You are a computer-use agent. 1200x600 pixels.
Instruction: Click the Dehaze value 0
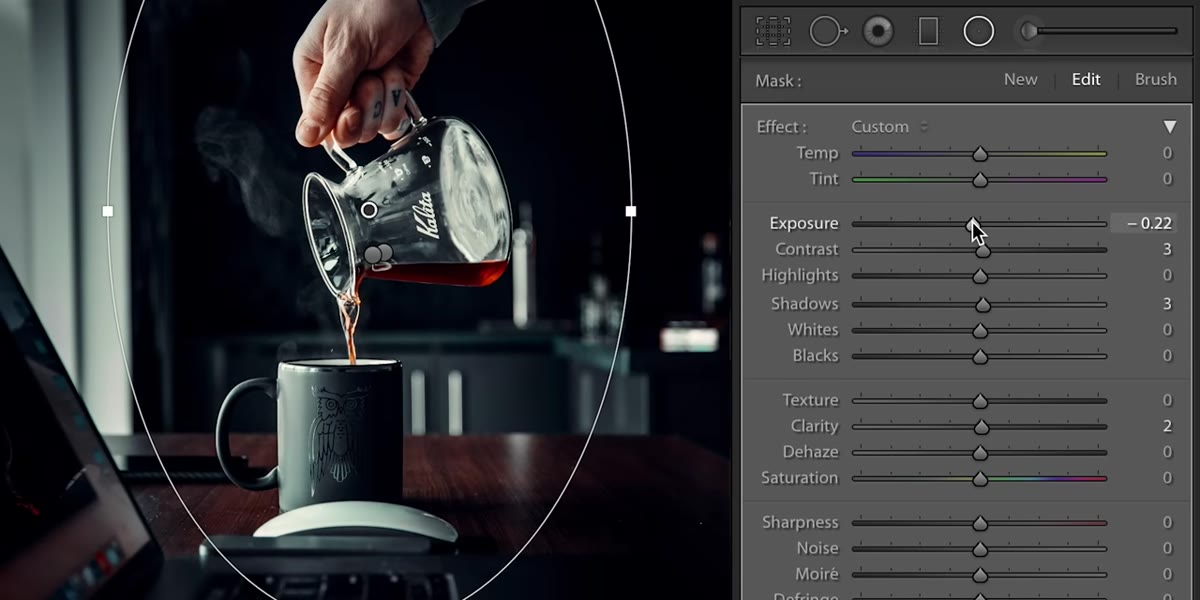click(1166, 453)
